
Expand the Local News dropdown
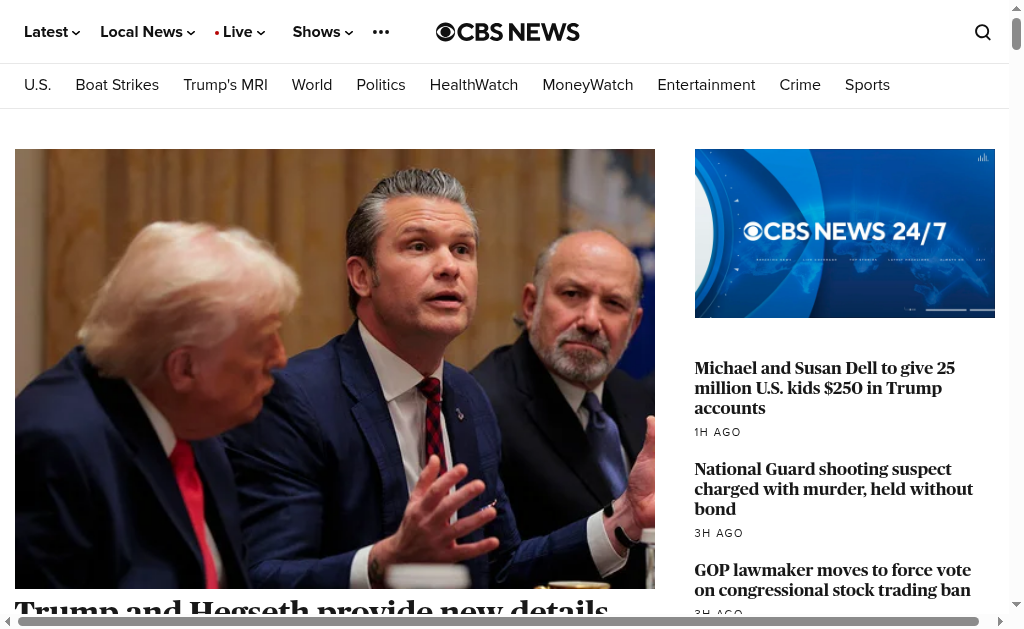(x=148, y=32)
